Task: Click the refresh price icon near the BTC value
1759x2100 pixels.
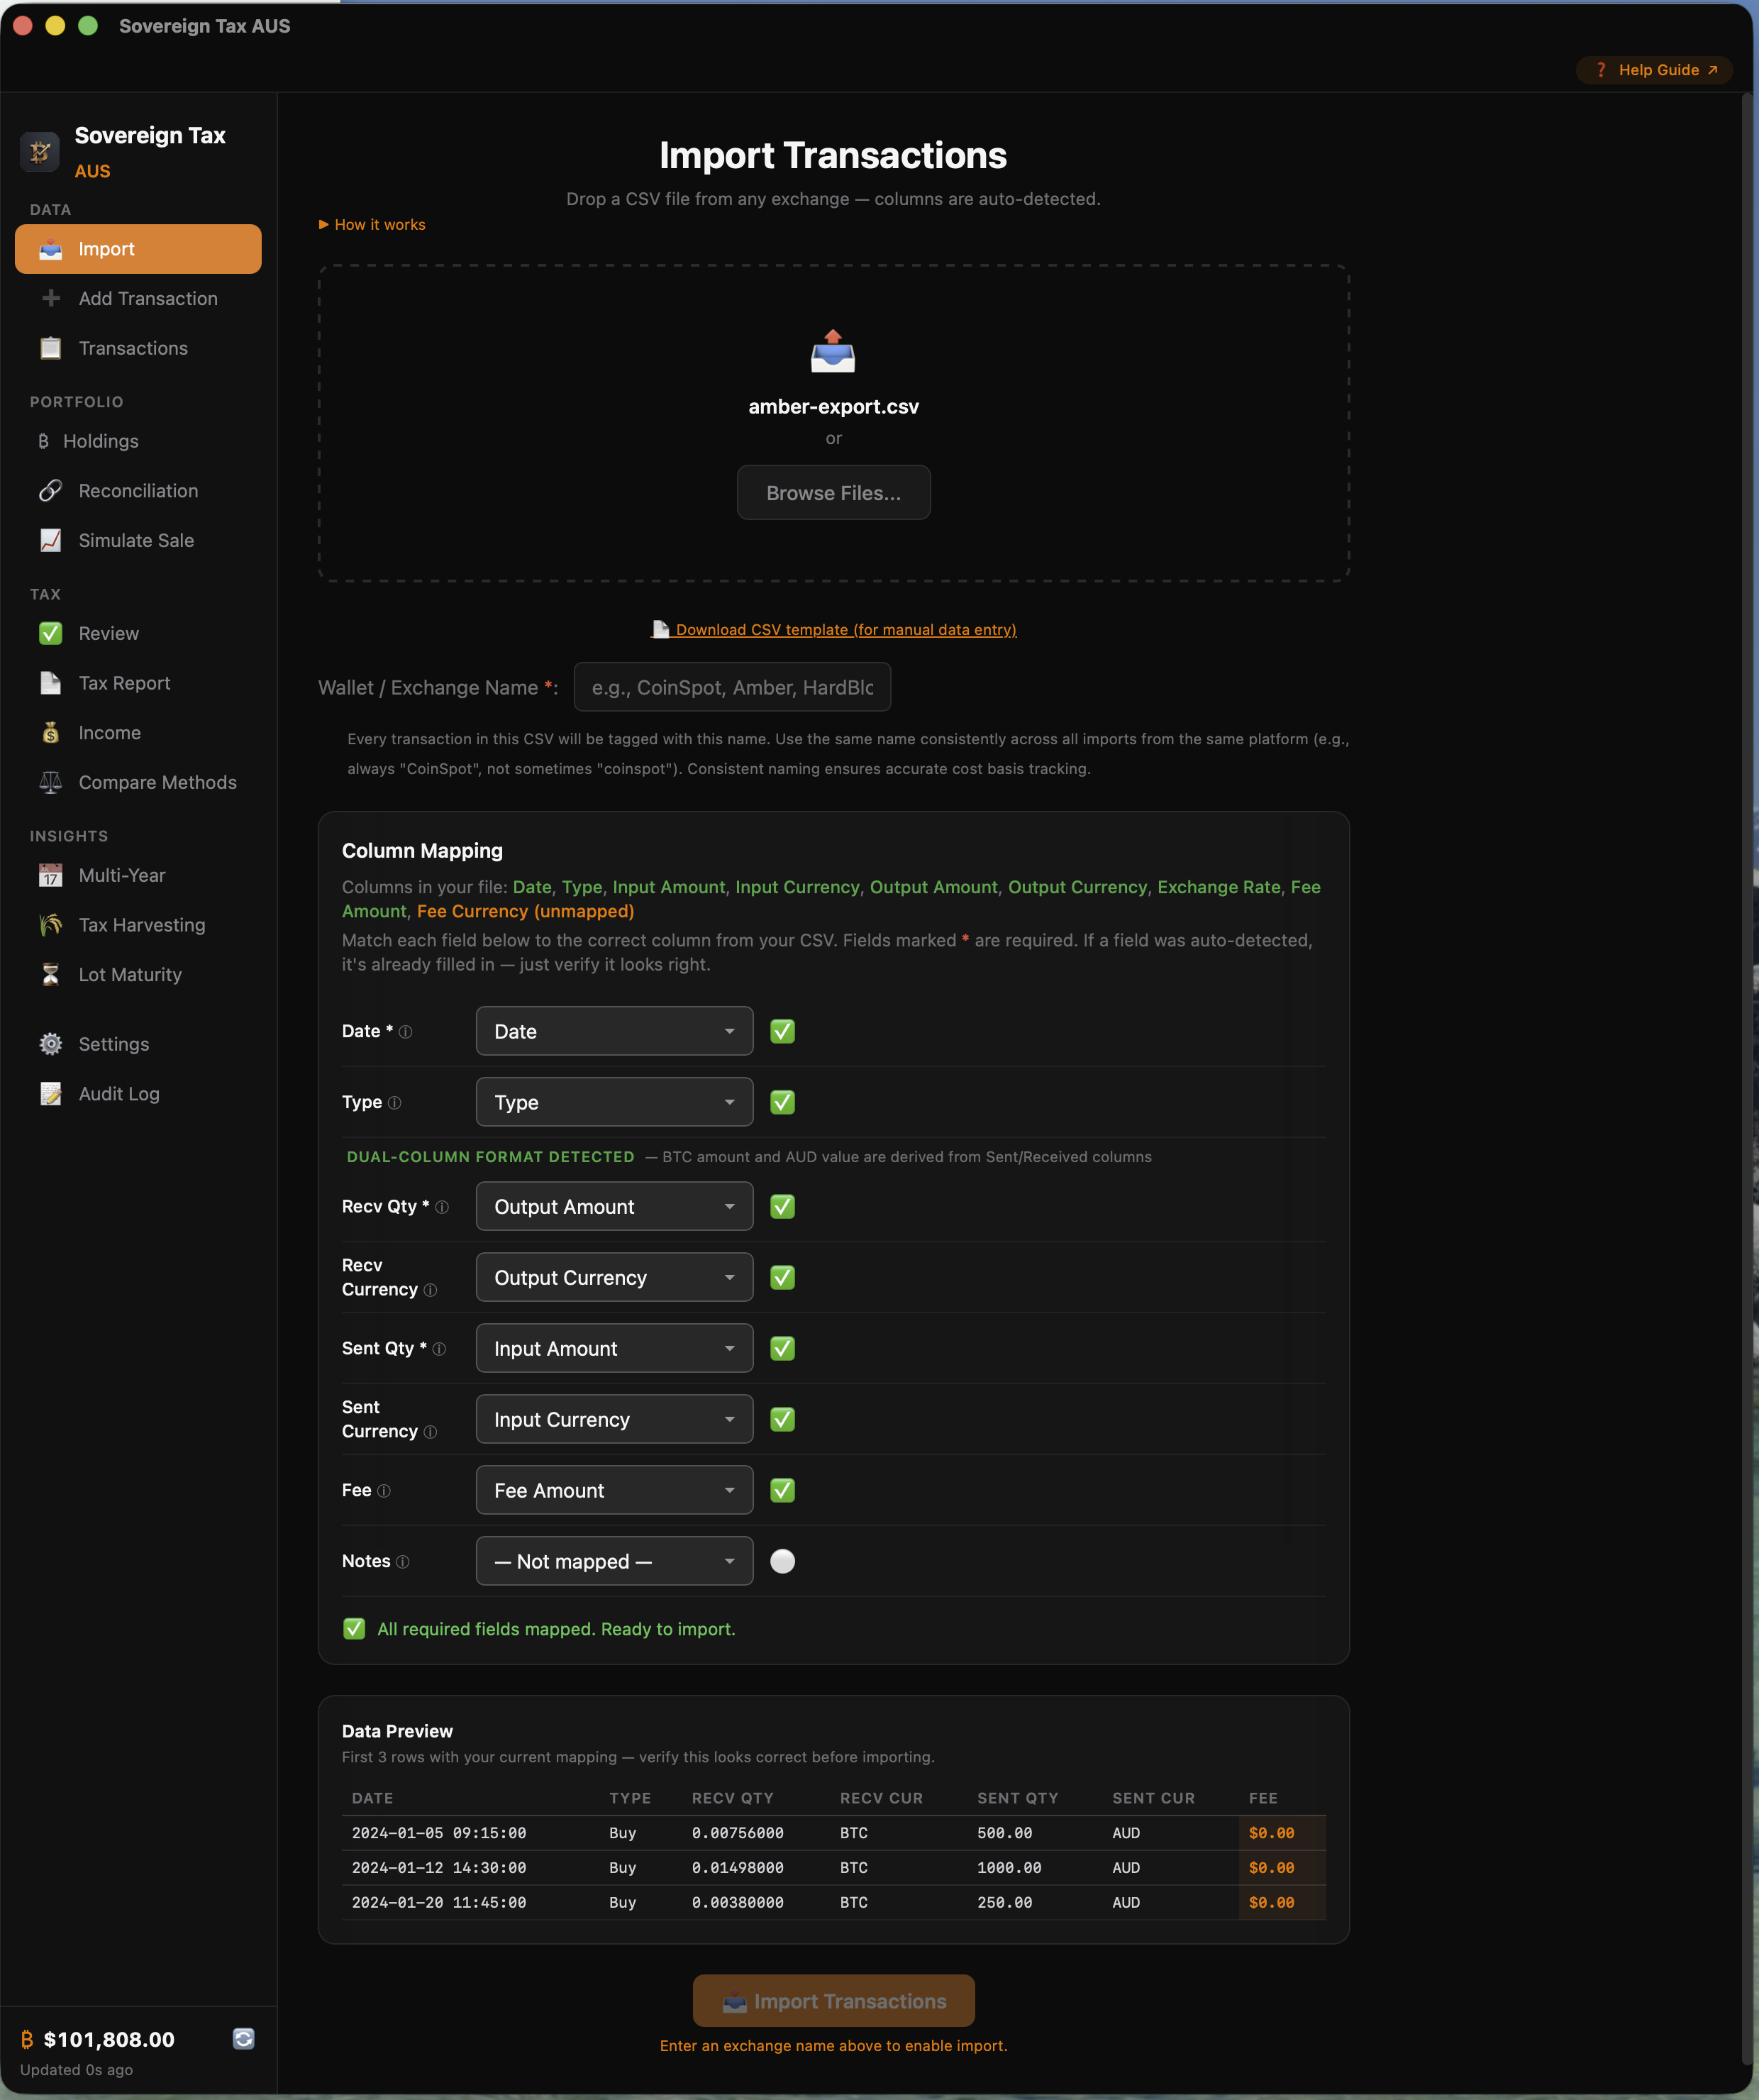Action: click(243, 2038)
